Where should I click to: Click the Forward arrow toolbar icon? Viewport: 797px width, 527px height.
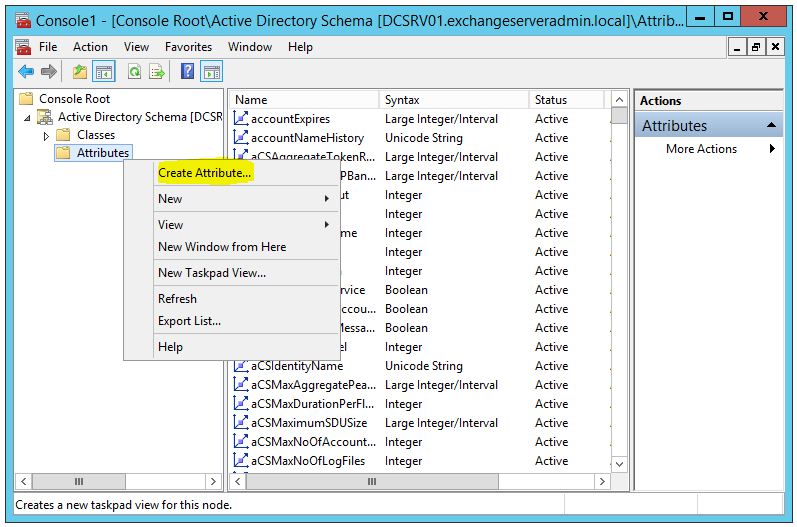click(x=49, y=72)
